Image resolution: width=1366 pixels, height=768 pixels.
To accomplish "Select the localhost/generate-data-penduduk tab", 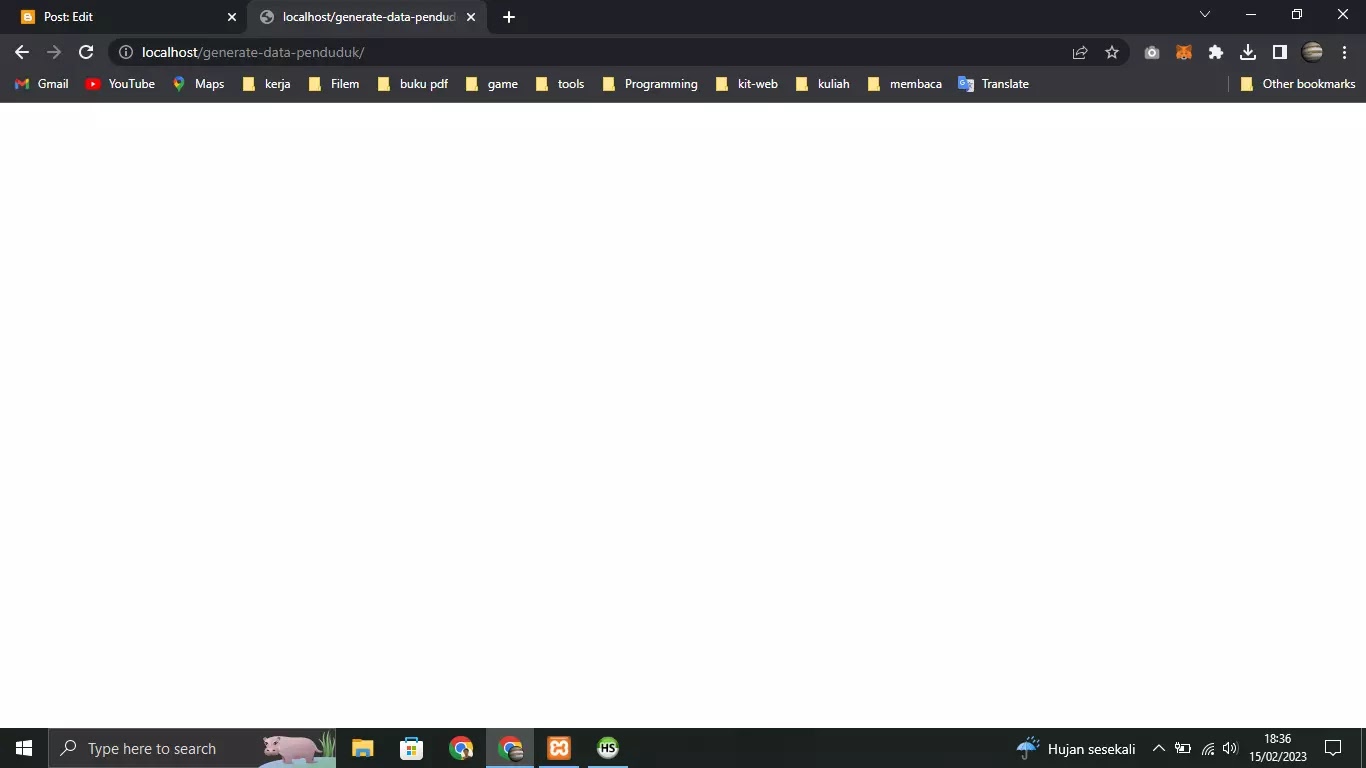I will coord(367,17).
